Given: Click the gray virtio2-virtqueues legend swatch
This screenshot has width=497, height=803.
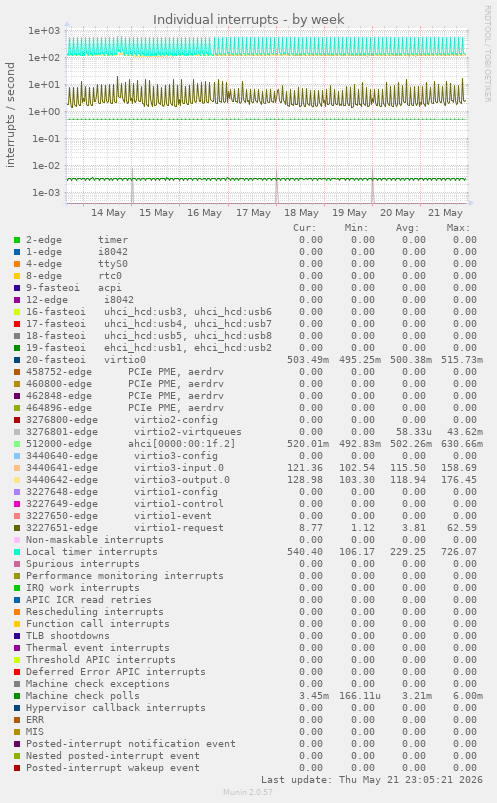Looking at the screenshot, I should (17, 432).
